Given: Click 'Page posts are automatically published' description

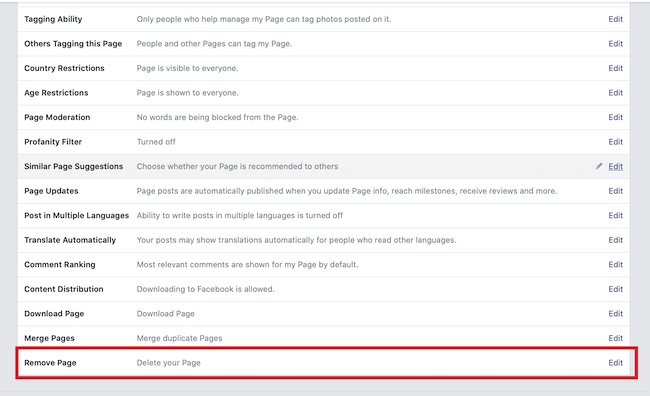Looking at the screenshot, I should coord(347,191).
